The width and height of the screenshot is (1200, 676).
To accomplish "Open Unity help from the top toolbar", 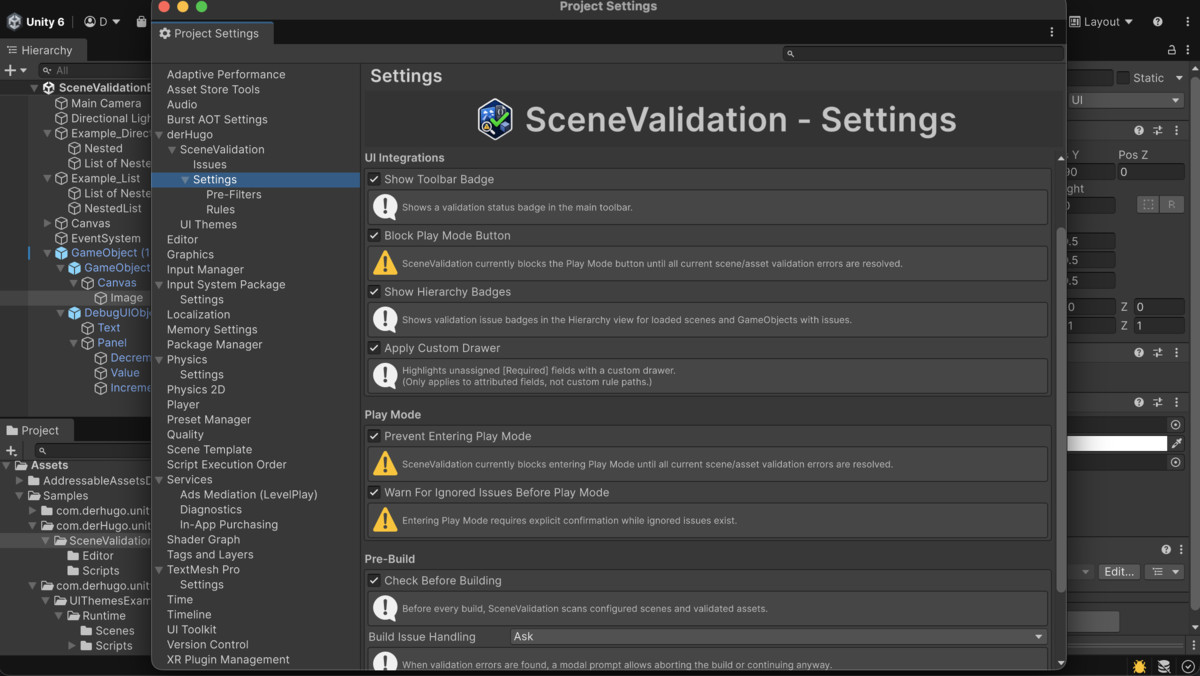I will tap(1157, 21).
